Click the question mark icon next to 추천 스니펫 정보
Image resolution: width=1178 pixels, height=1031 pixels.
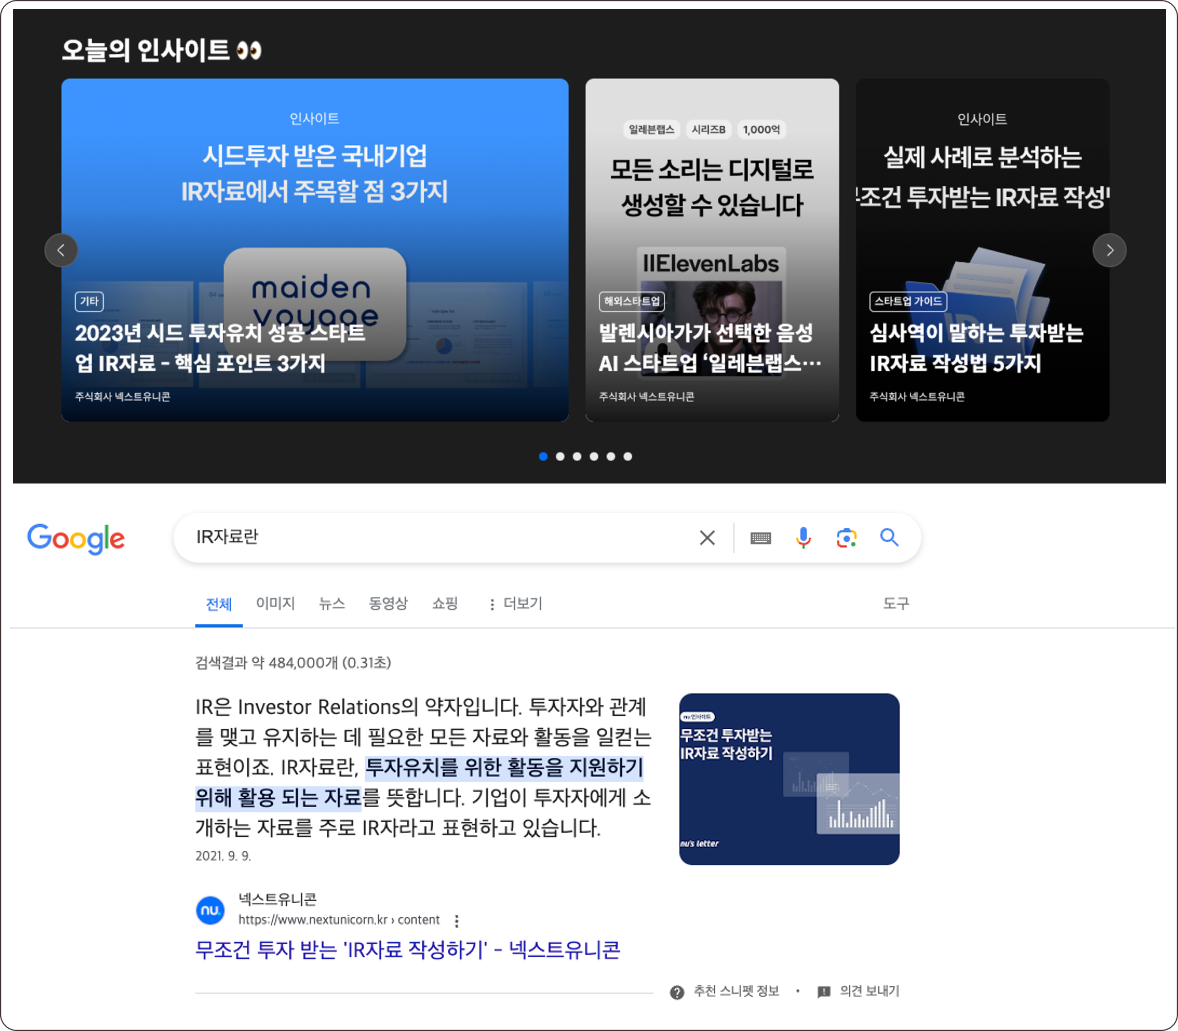click(x=678, y=992)
